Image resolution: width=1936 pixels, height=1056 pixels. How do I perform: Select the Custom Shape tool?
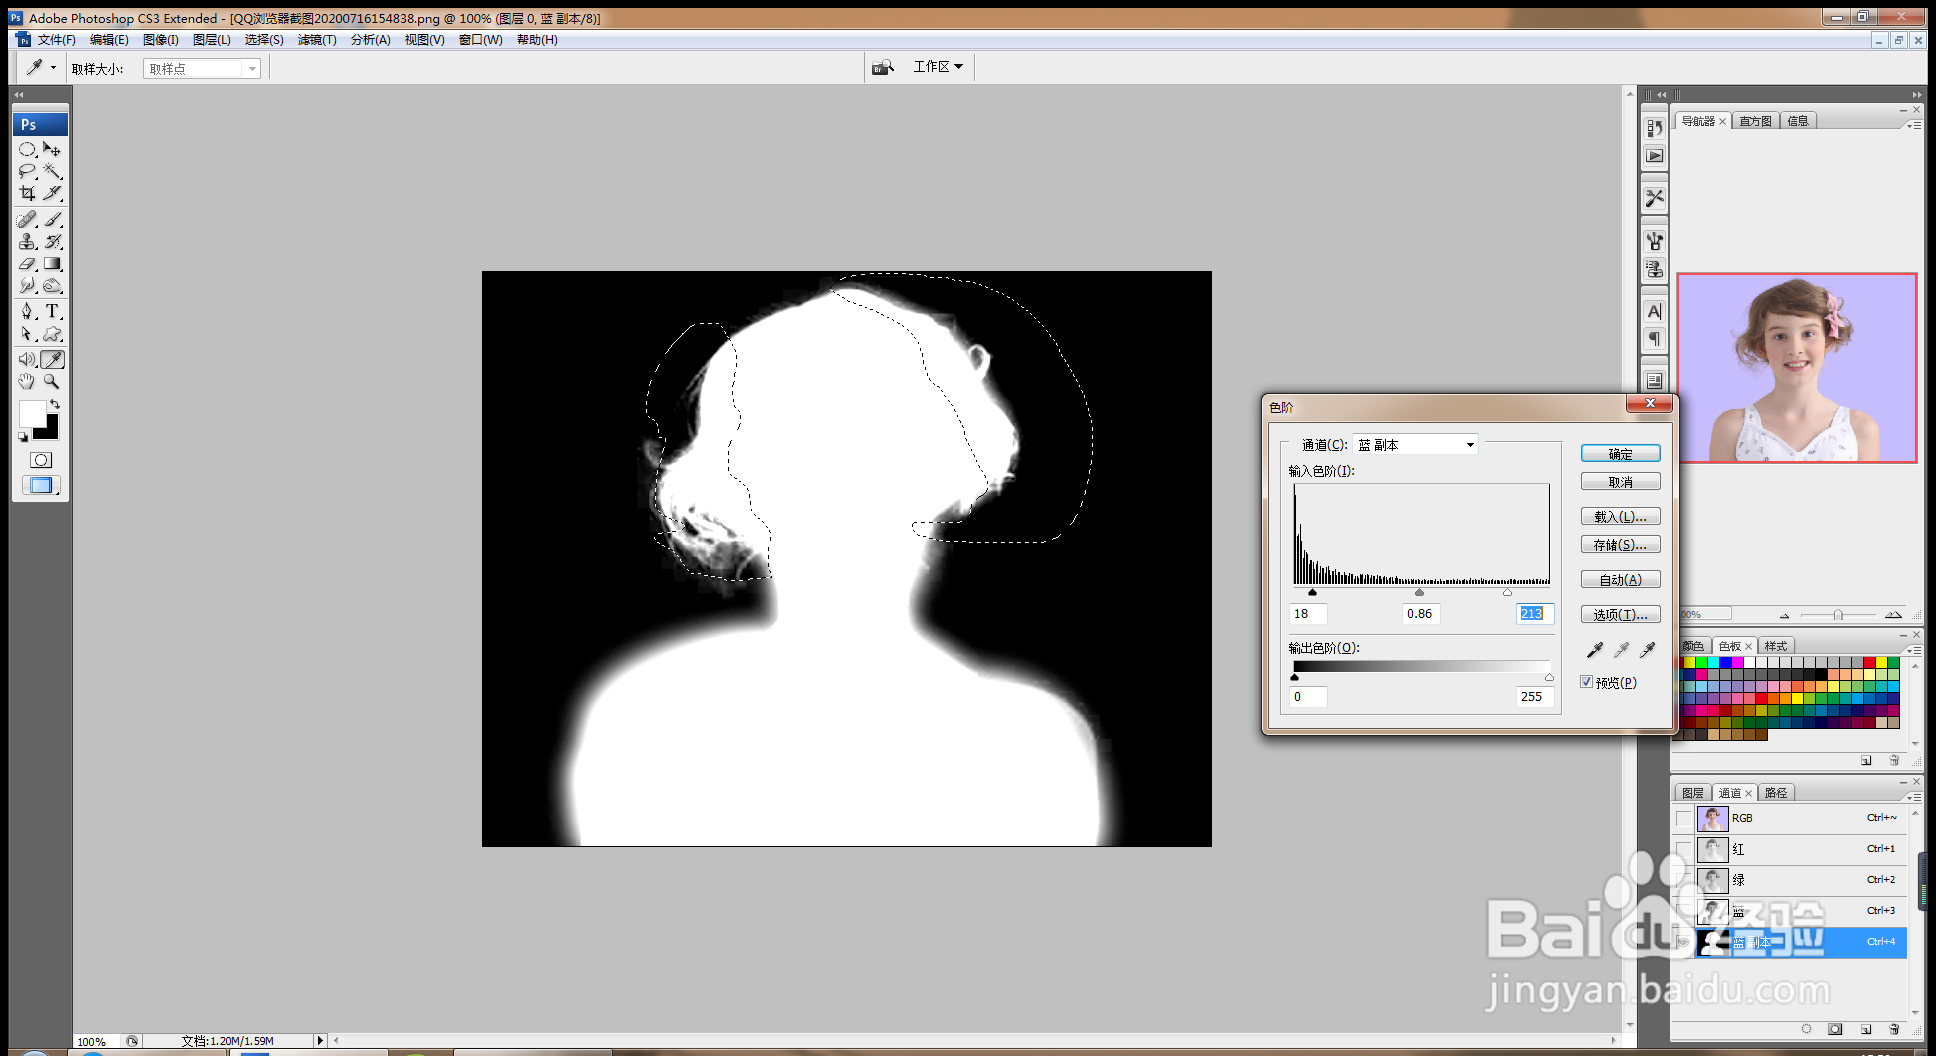53,334
